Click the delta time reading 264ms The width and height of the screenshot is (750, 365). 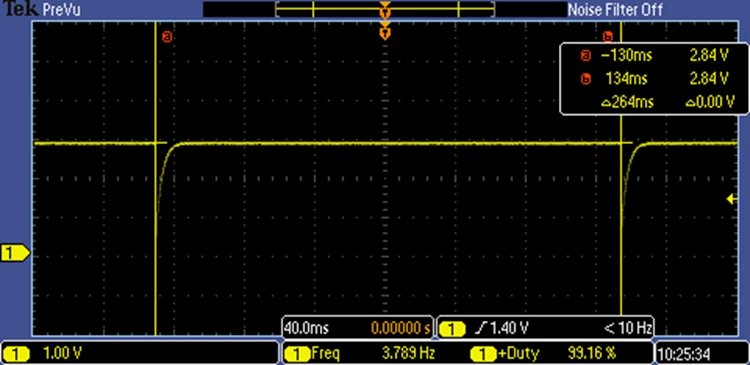(627, 101)
